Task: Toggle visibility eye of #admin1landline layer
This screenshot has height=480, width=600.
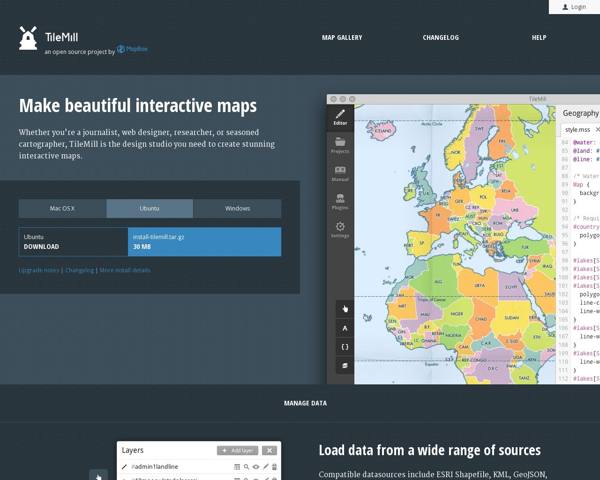Action: point(256,467)
